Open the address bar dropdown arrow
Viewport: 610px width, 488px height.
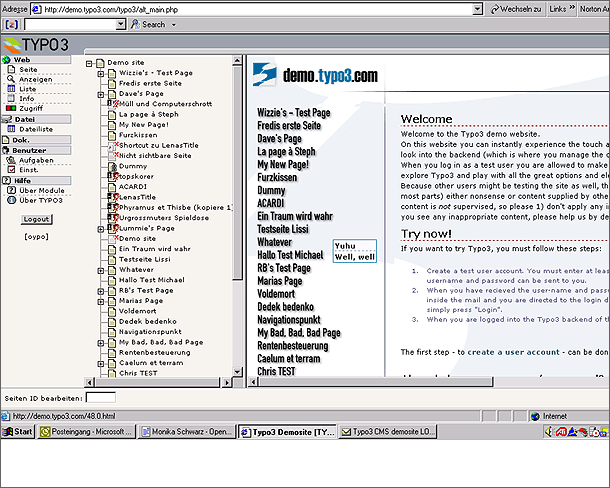click(478, 9)
